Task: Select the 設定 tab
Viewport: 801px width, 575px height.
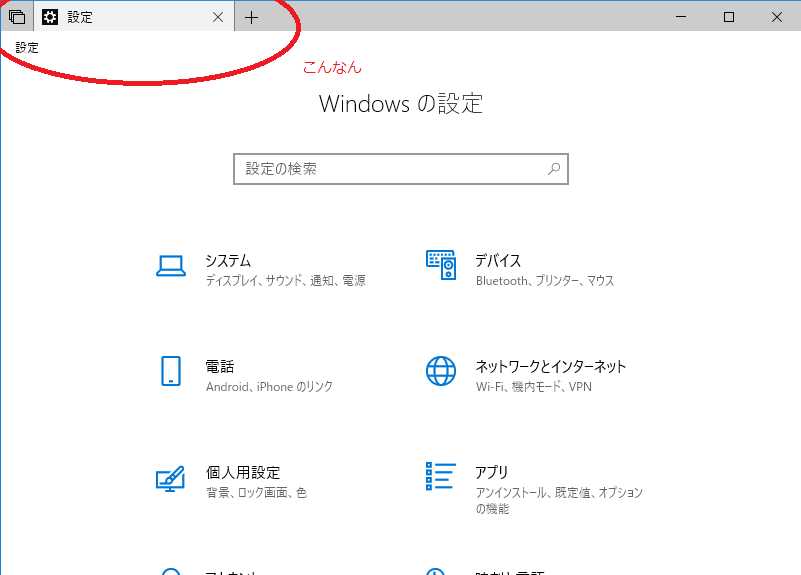Action: coord(134,17)
